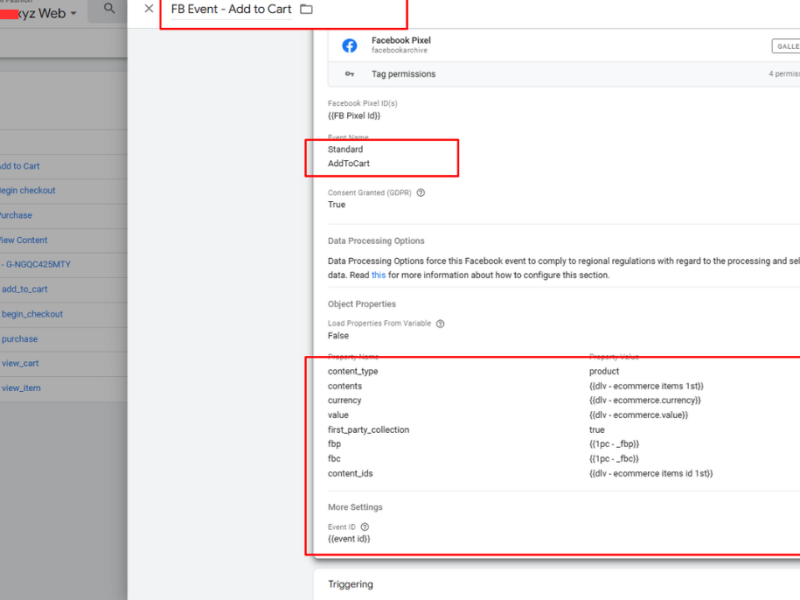The height and width of the screenshot is (600, 800).
Task: Click the fbp property name
Action: pyautogui.click(x=334, y=444)
